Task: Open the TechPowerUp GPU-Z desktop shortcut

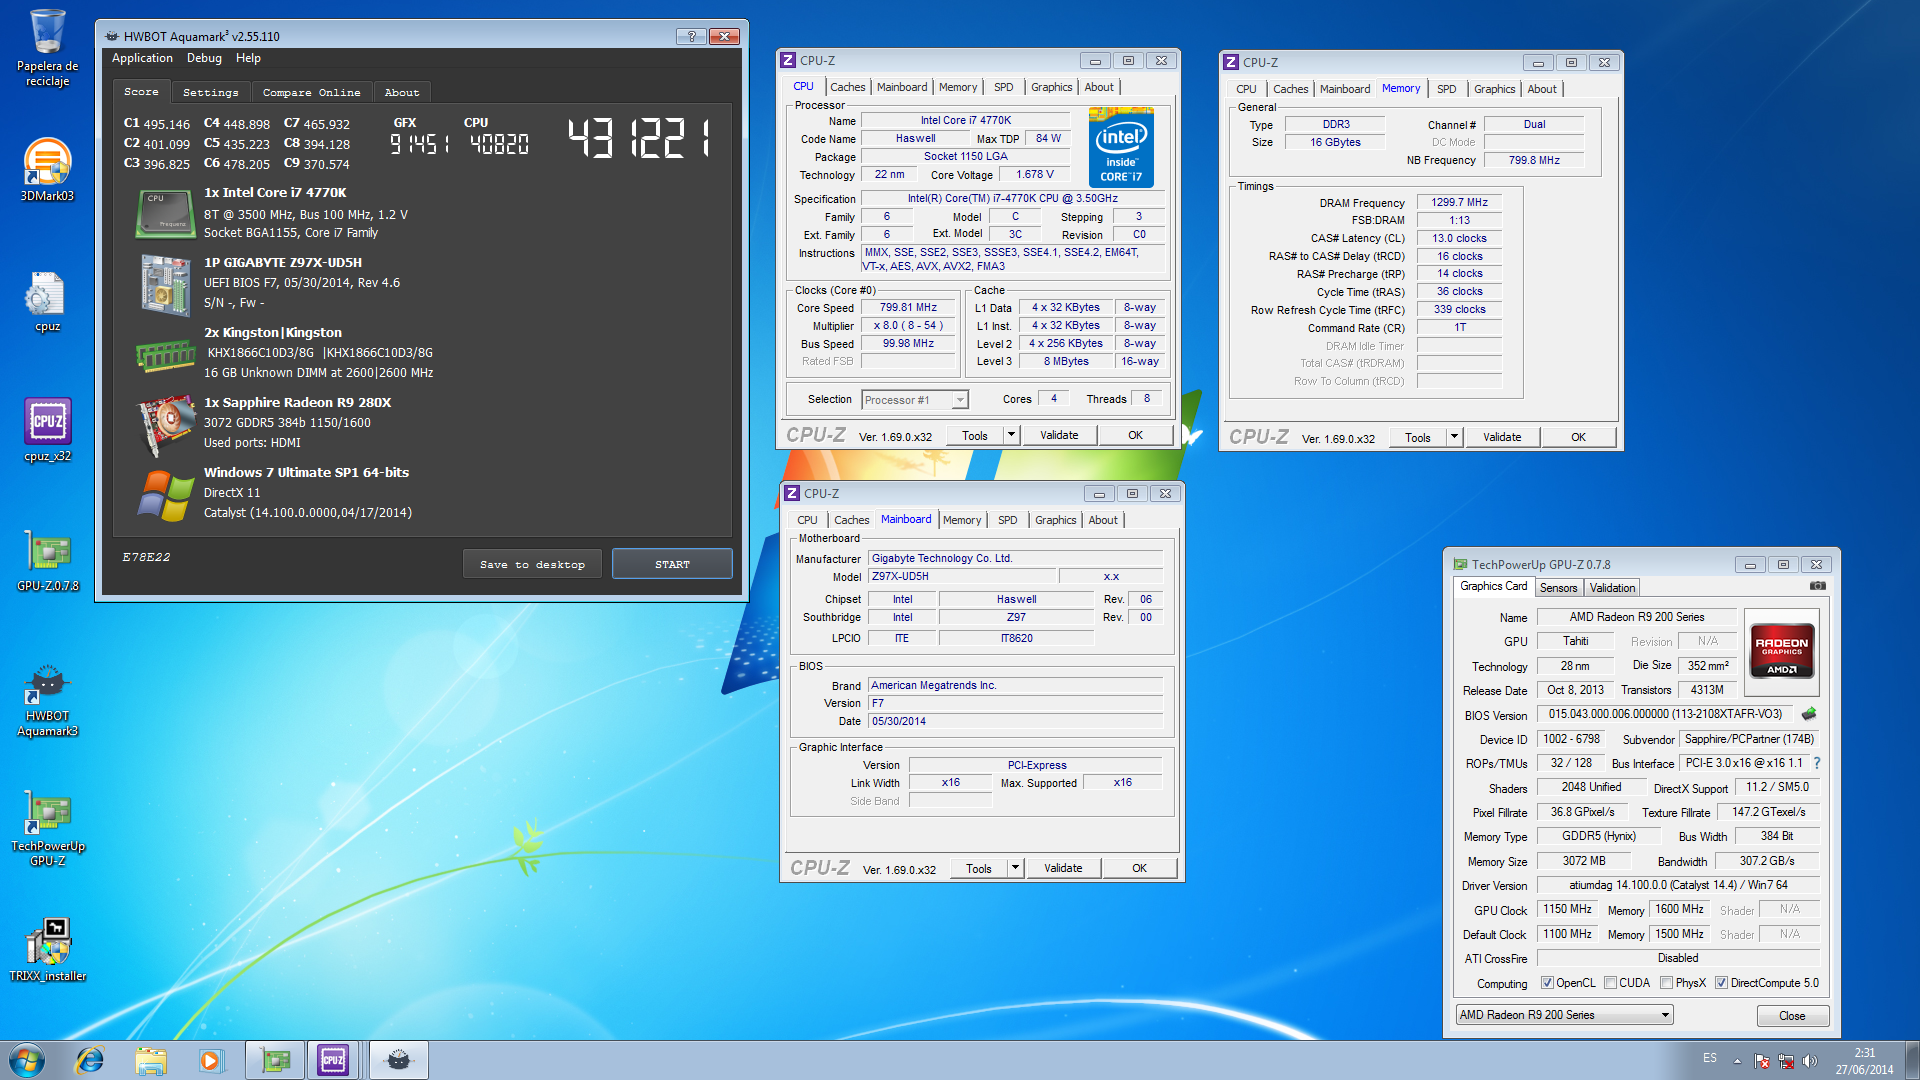Action: tap(47, 829)
